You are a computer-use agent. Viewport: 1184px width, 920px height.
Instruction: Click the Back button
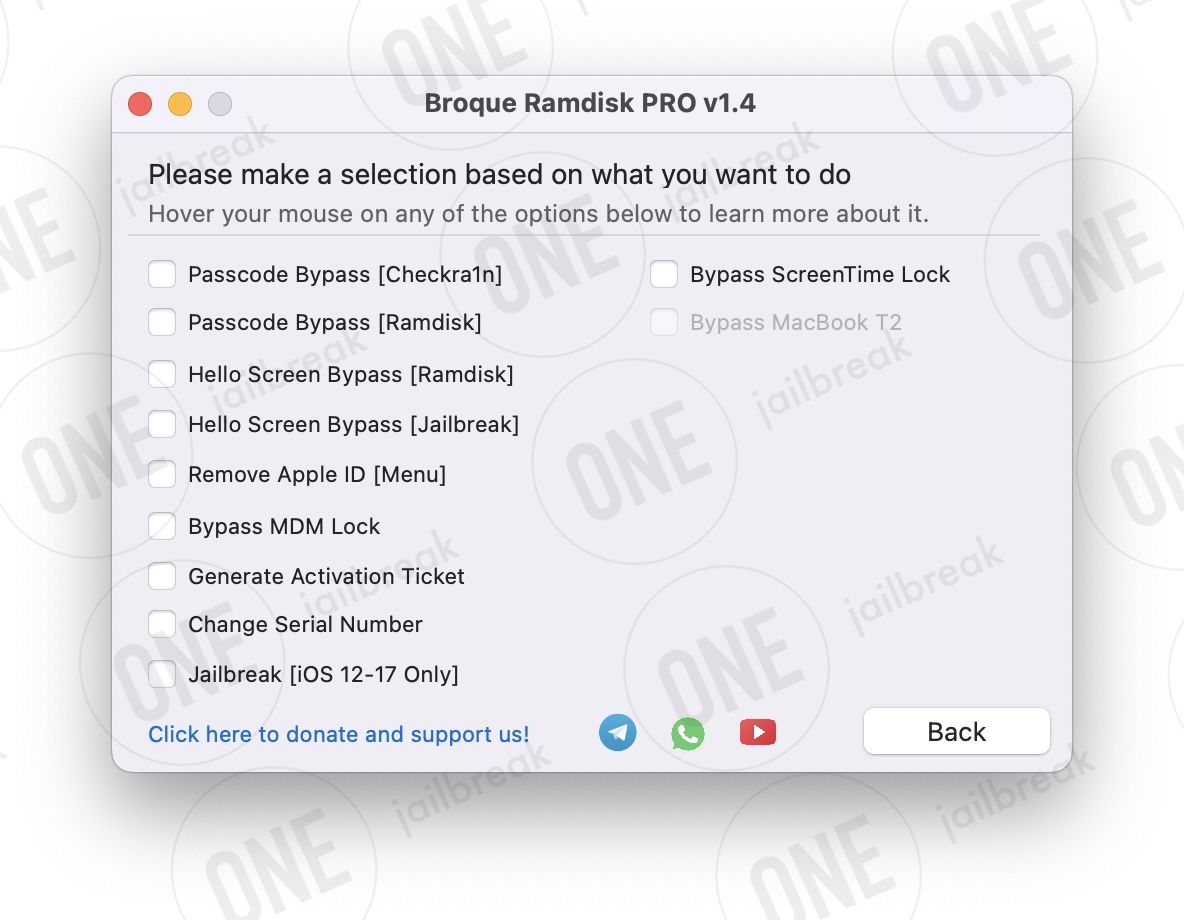(957, 731)
